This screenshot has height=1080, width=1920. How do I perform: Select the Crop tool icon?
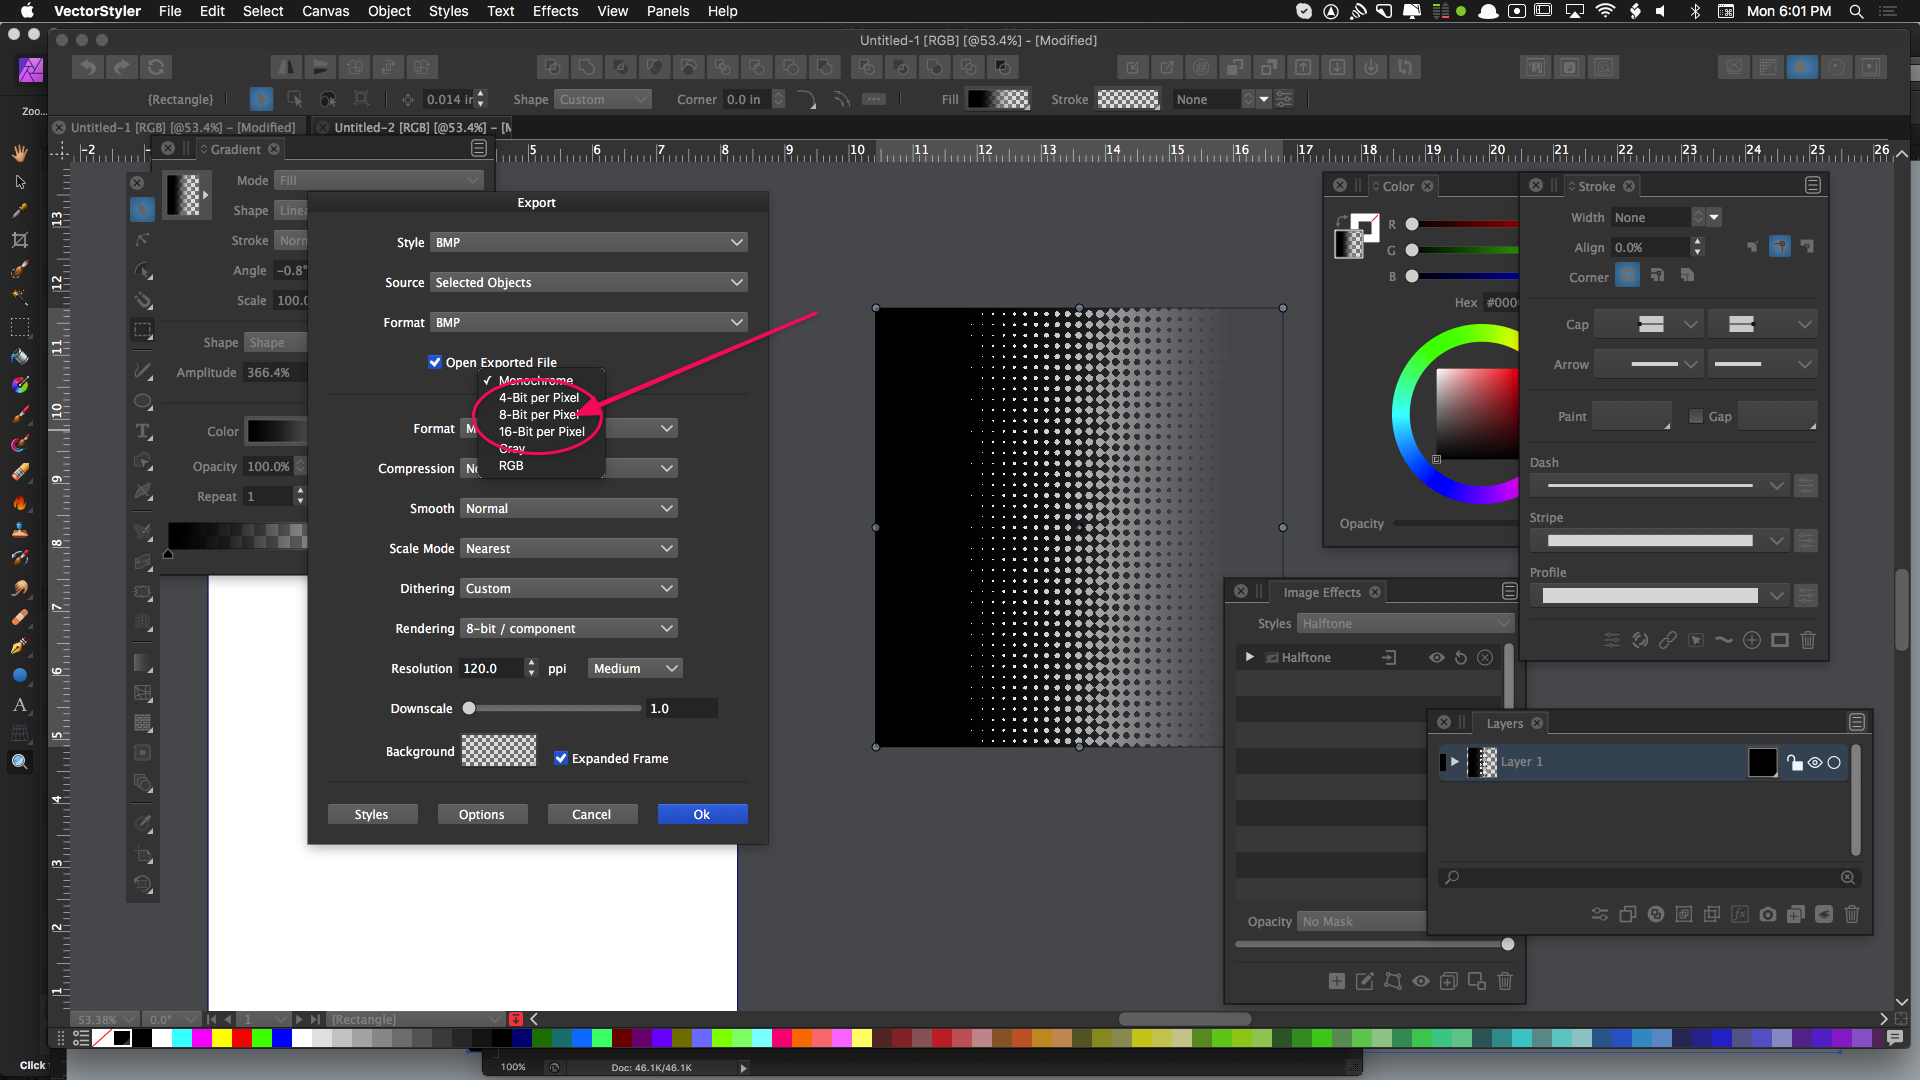[x=19, y=240]
